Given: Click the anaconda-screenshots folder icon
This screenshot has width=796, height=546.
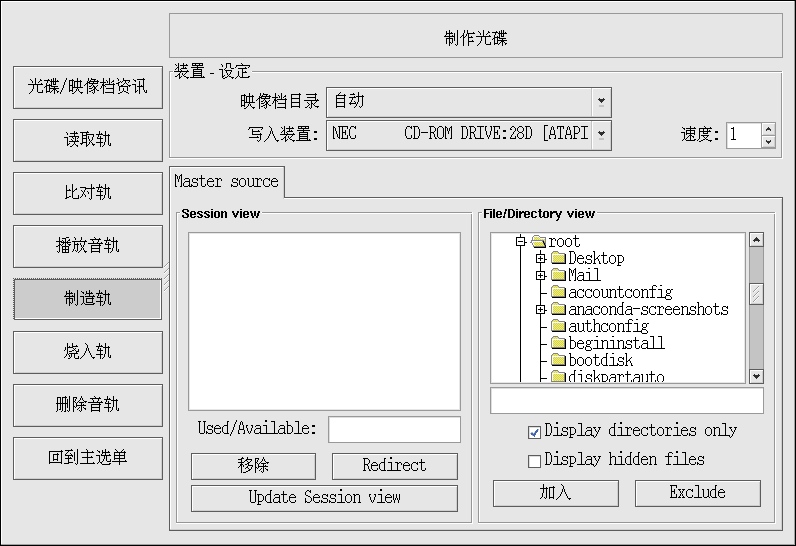Looking at the screenshot, I should [x=558, y=309].
